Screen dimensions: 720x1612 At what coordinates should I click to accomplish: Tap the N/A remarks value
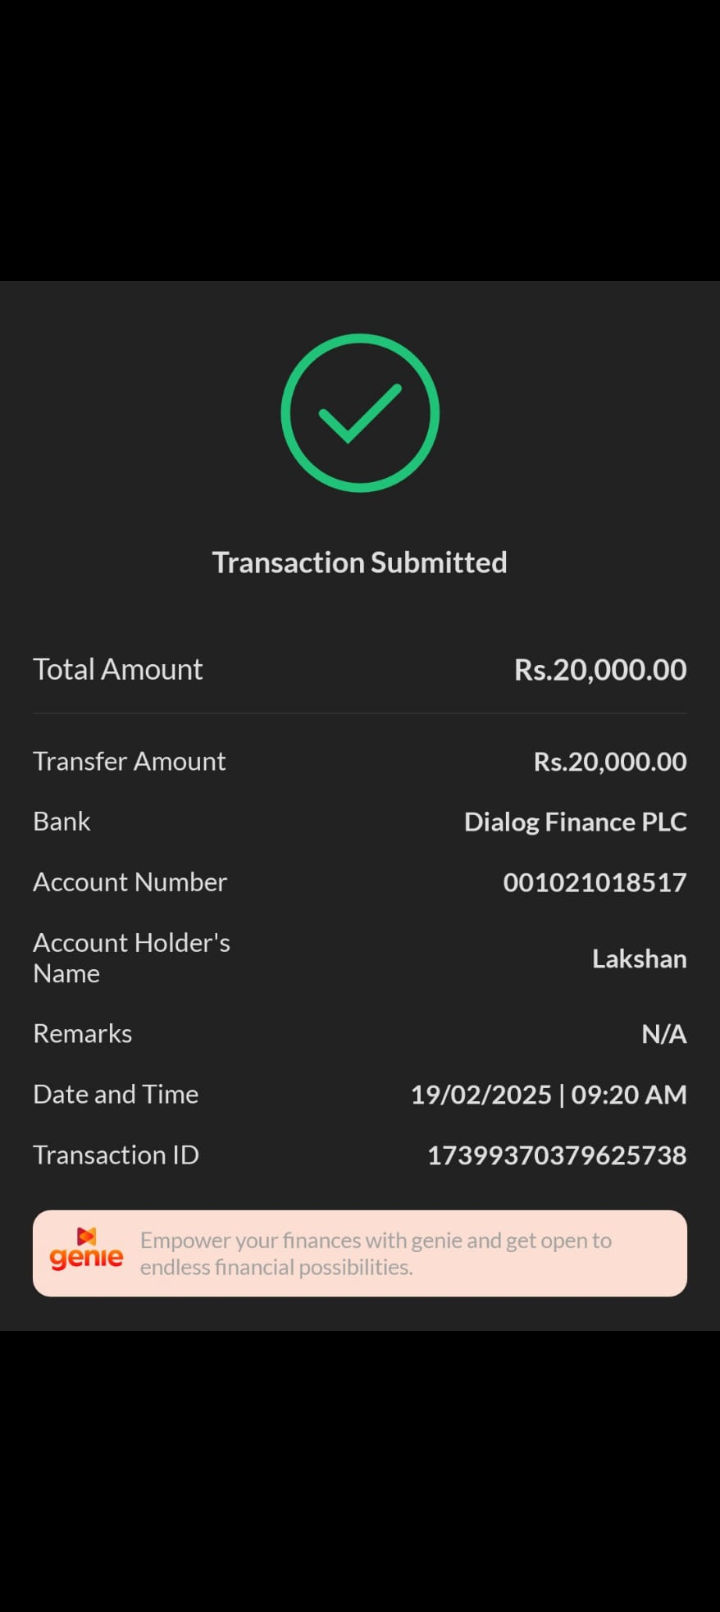664,1033
